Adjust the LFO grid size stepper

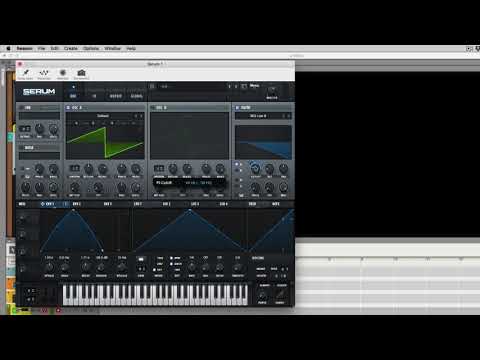click(x=141, y=269)
